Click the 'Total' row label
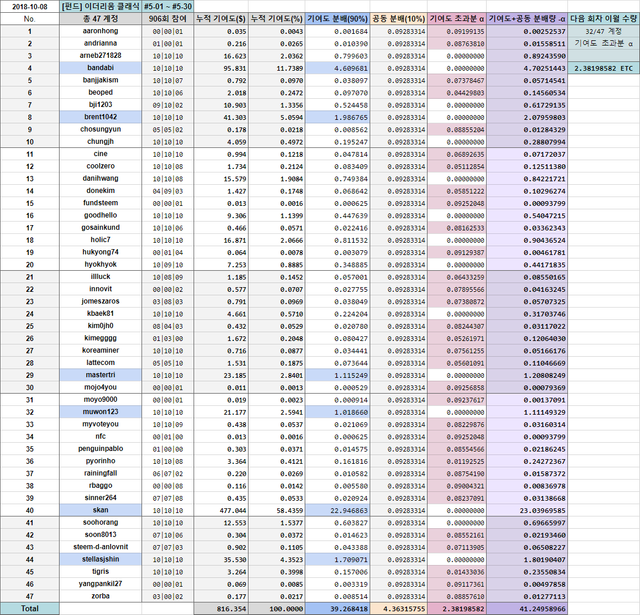This screenshot has width=640, height=615. (x=29, y=608)
